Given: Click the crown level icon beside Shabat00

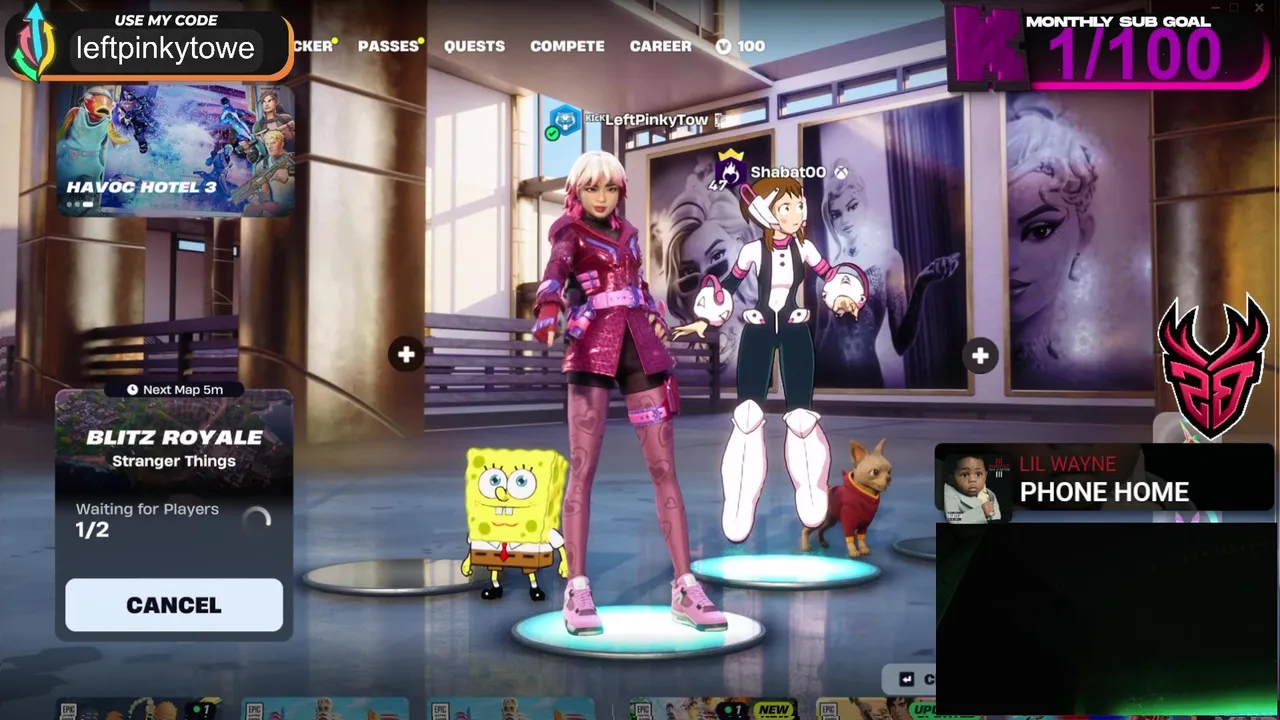Looking at the screenshot, I should [x=729, y=171].
